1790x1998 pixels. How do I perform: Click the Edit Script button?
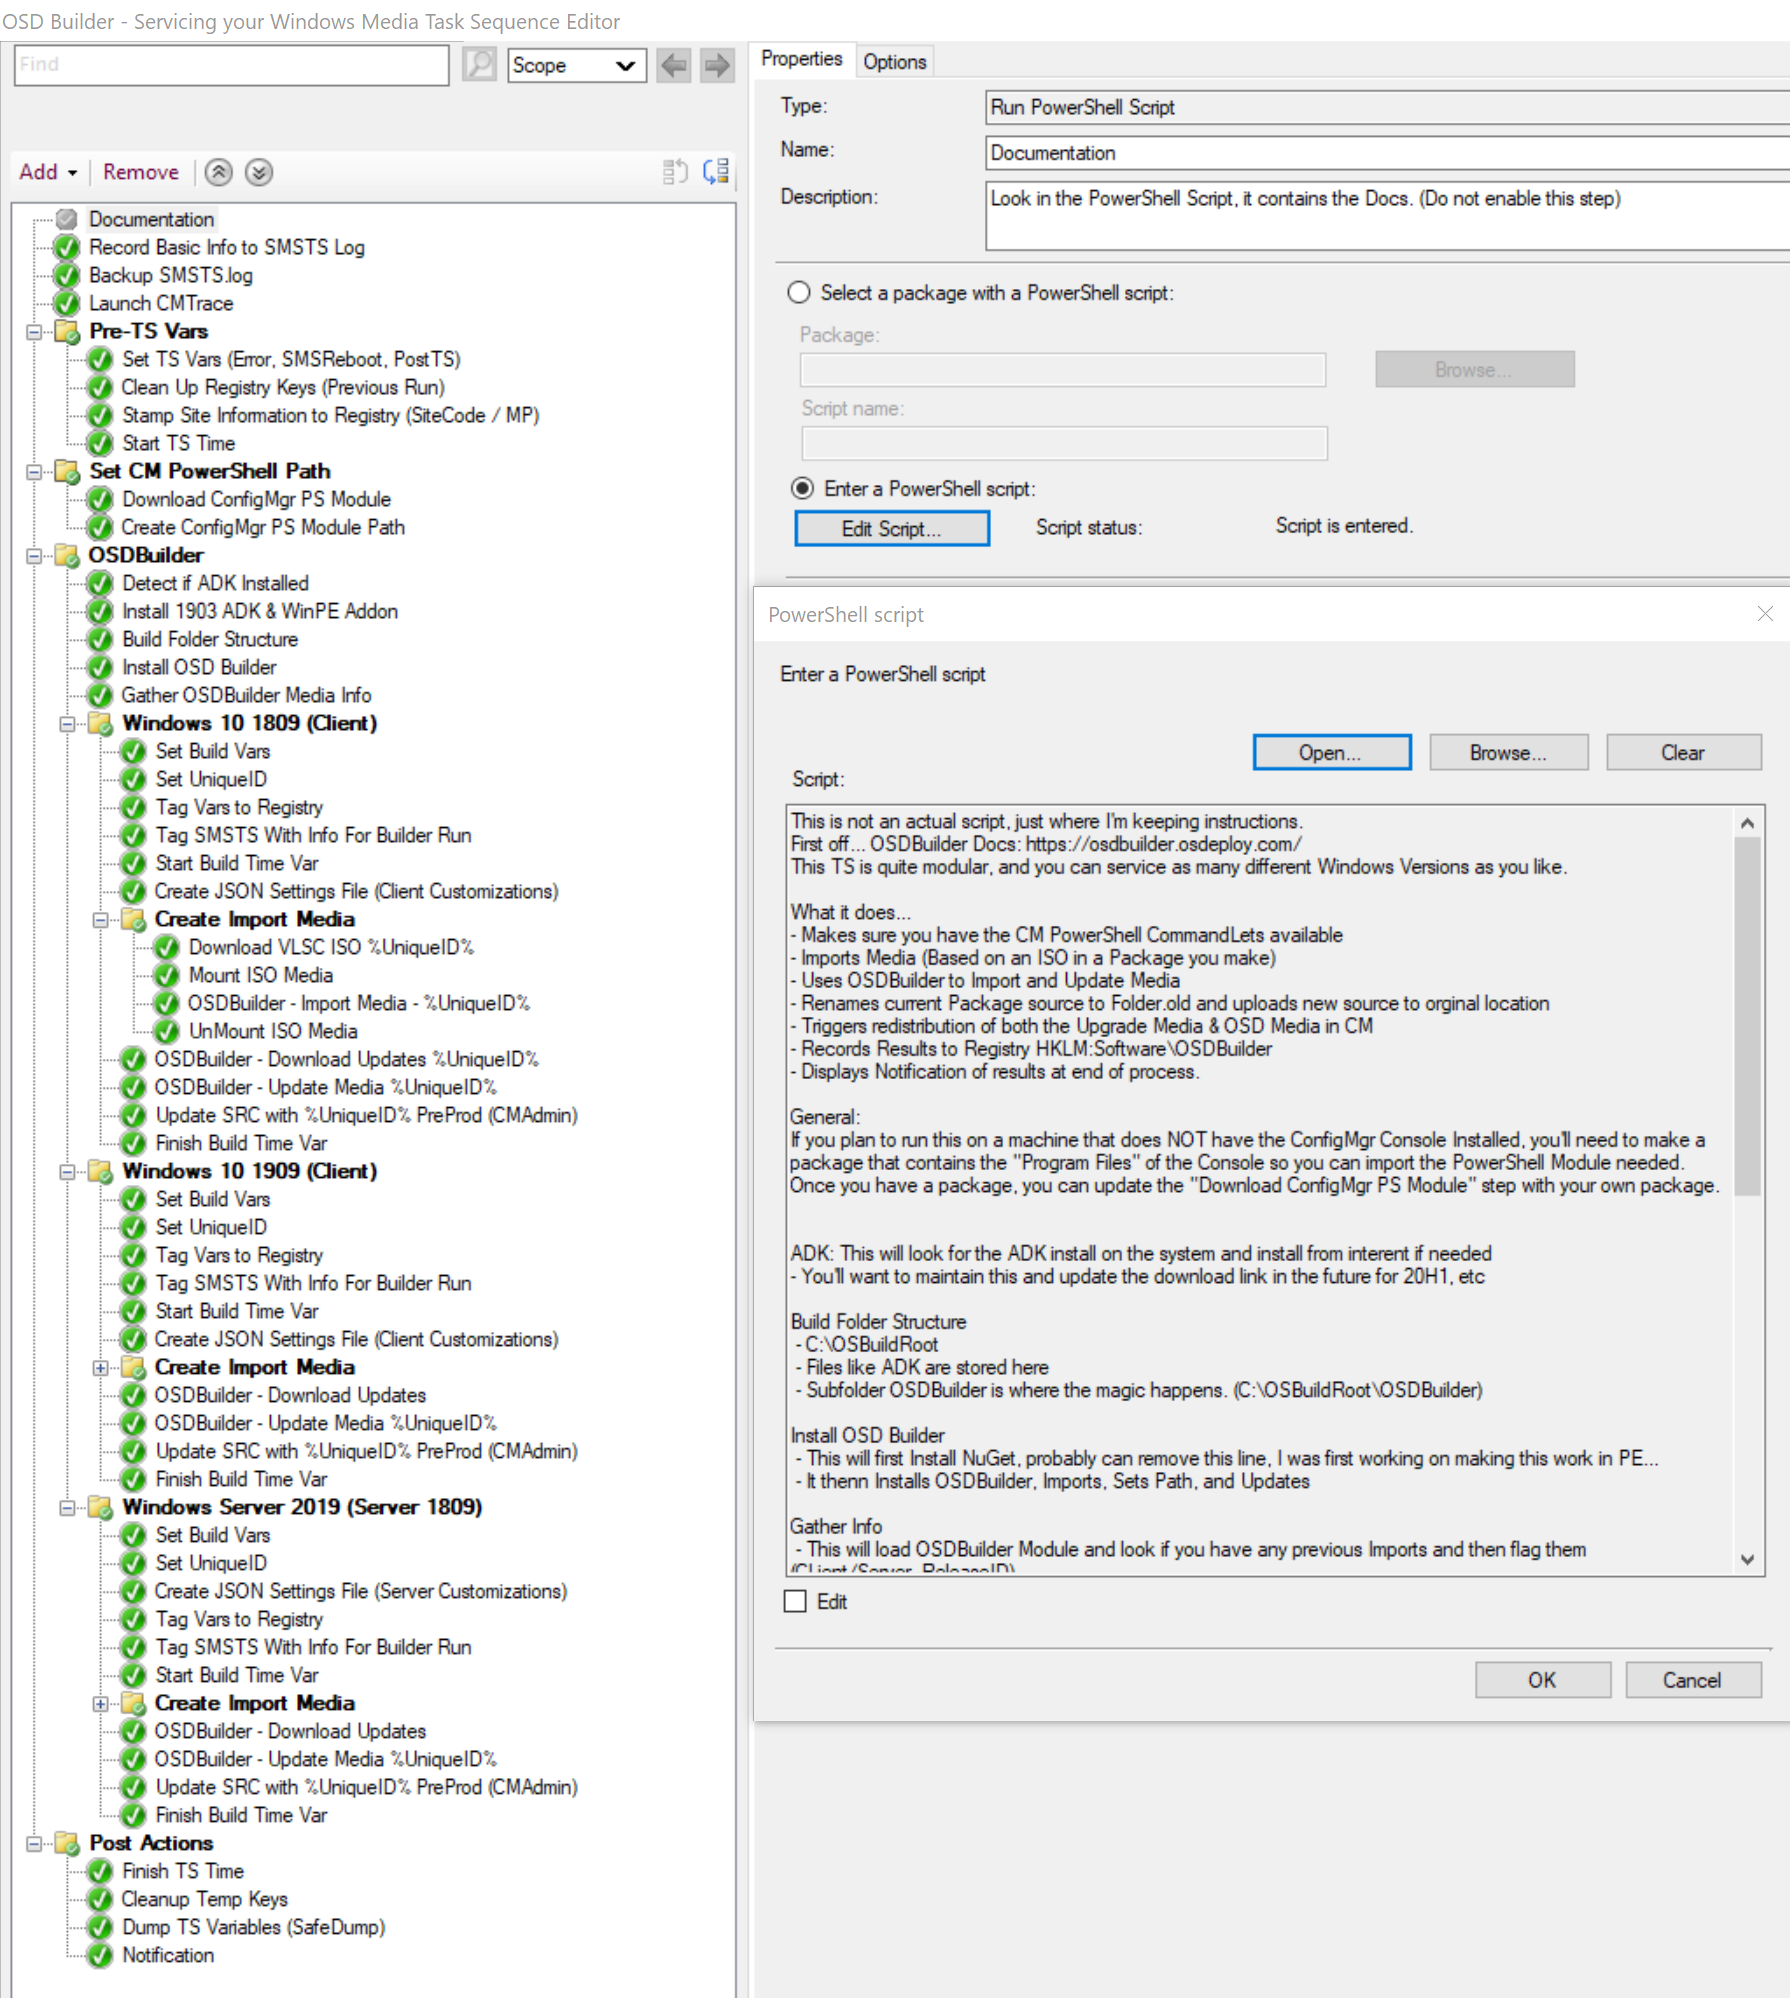[891, 528]
